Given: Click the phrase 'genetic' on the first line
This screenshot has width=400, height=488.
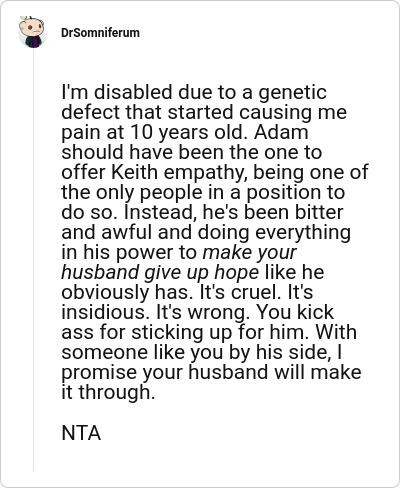Looking at the screenshot, I should (x=293, y=92).
